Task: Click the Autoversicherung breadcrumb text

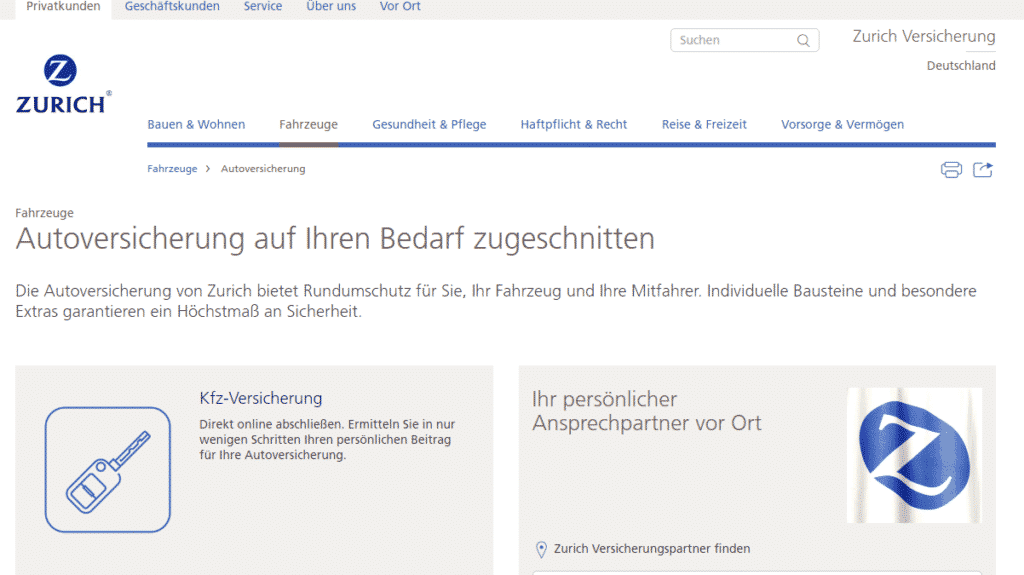Action: click(x=263, y=169)
